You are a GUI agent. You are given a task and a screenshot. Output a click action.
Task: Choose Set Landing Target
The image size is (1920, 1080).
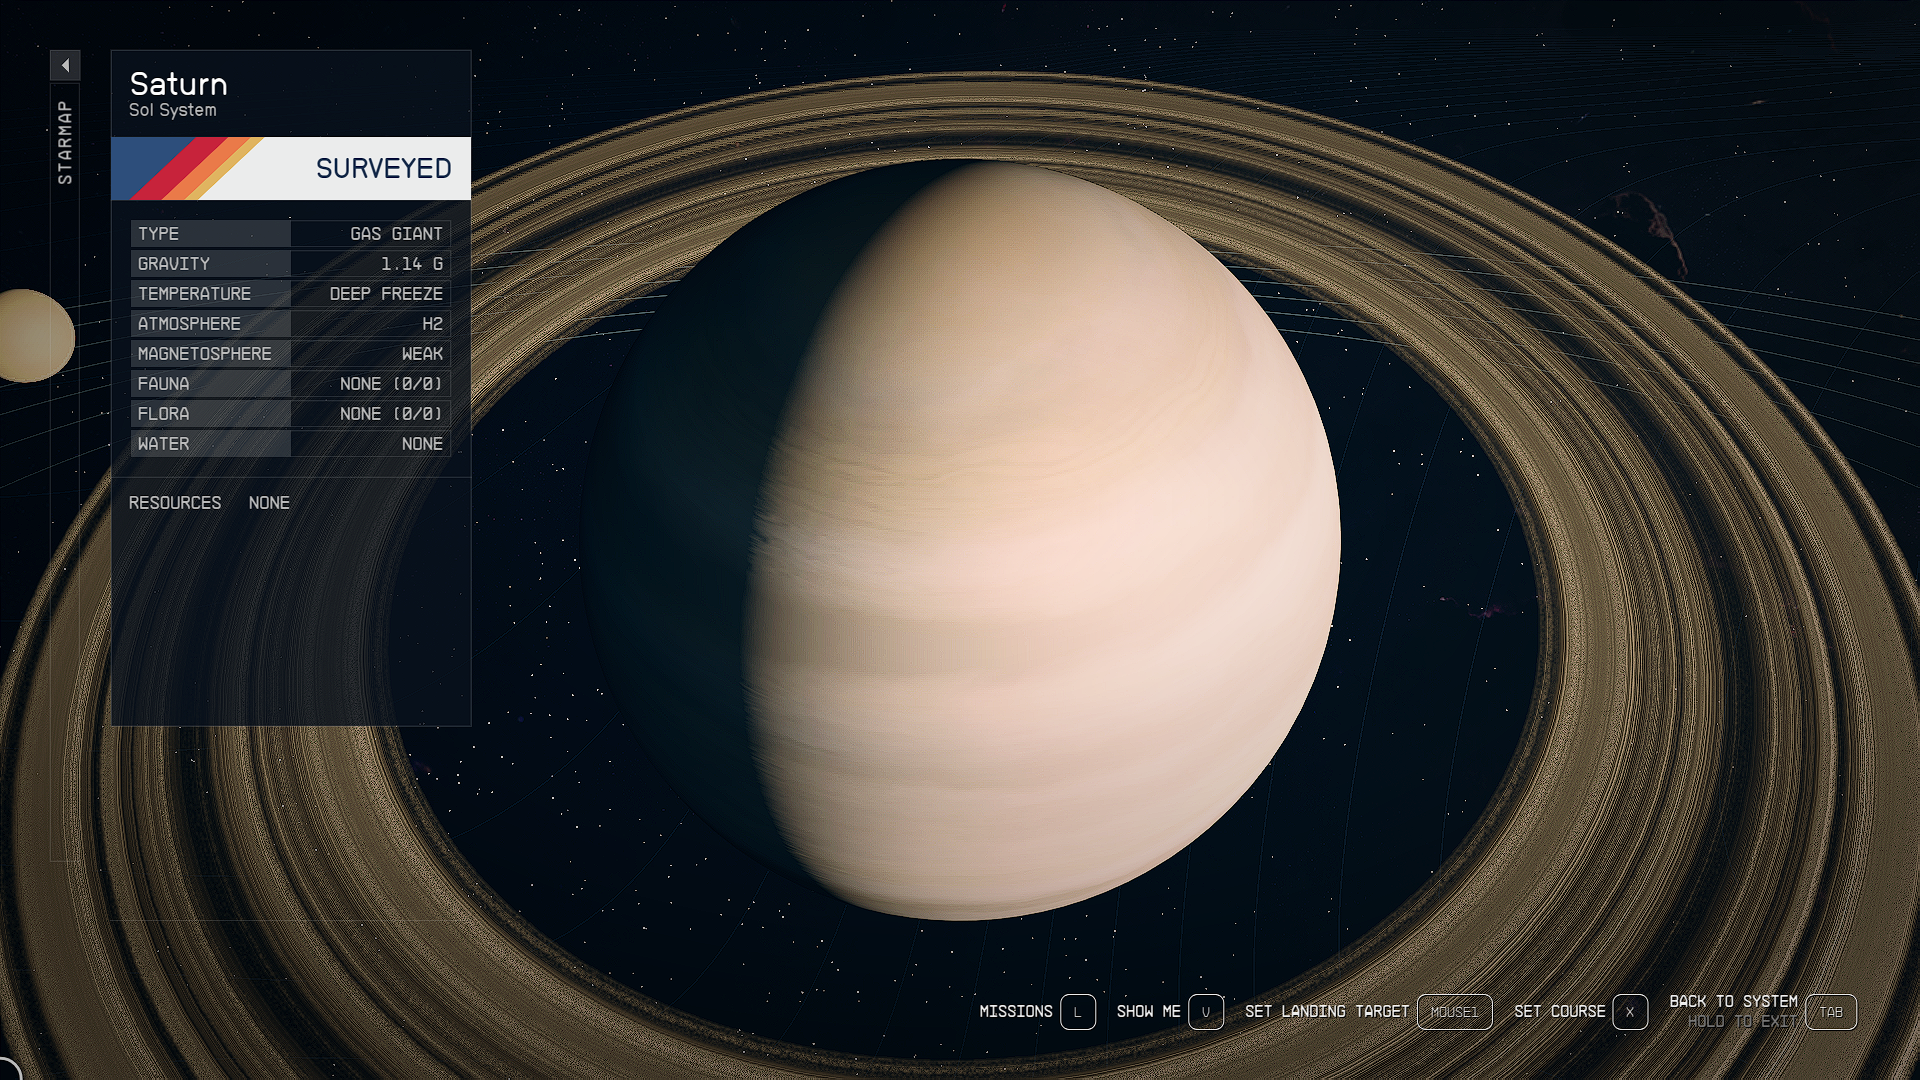[x=1326, y=1012]
